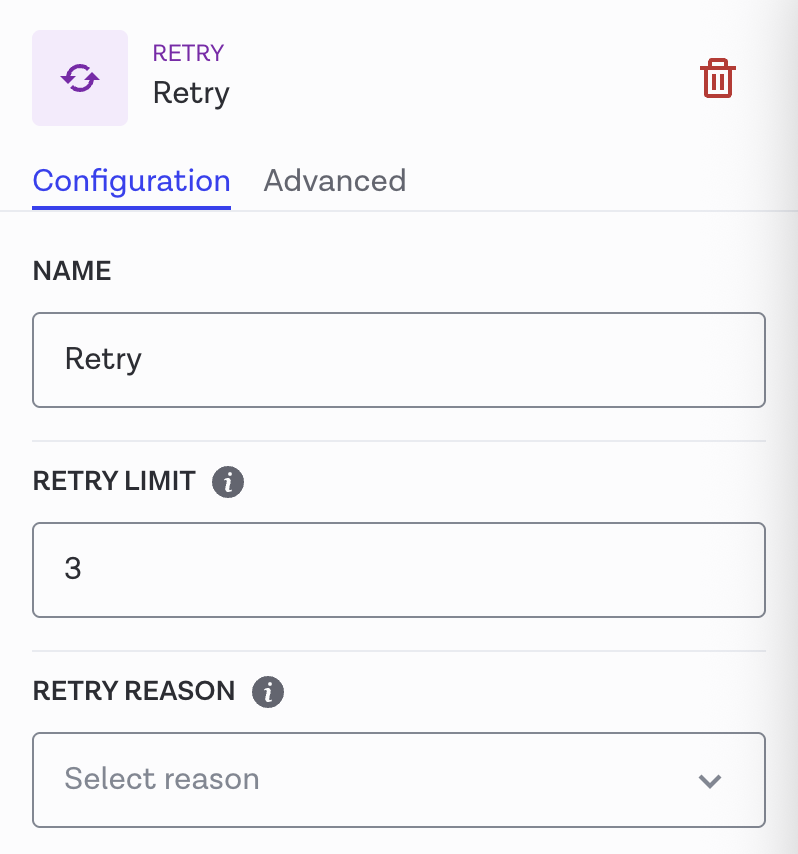The width and height of the screenshot is (798, 854).
Task: Click the blue underline beneath Configuration tab
Action: (x=132, y=207)
